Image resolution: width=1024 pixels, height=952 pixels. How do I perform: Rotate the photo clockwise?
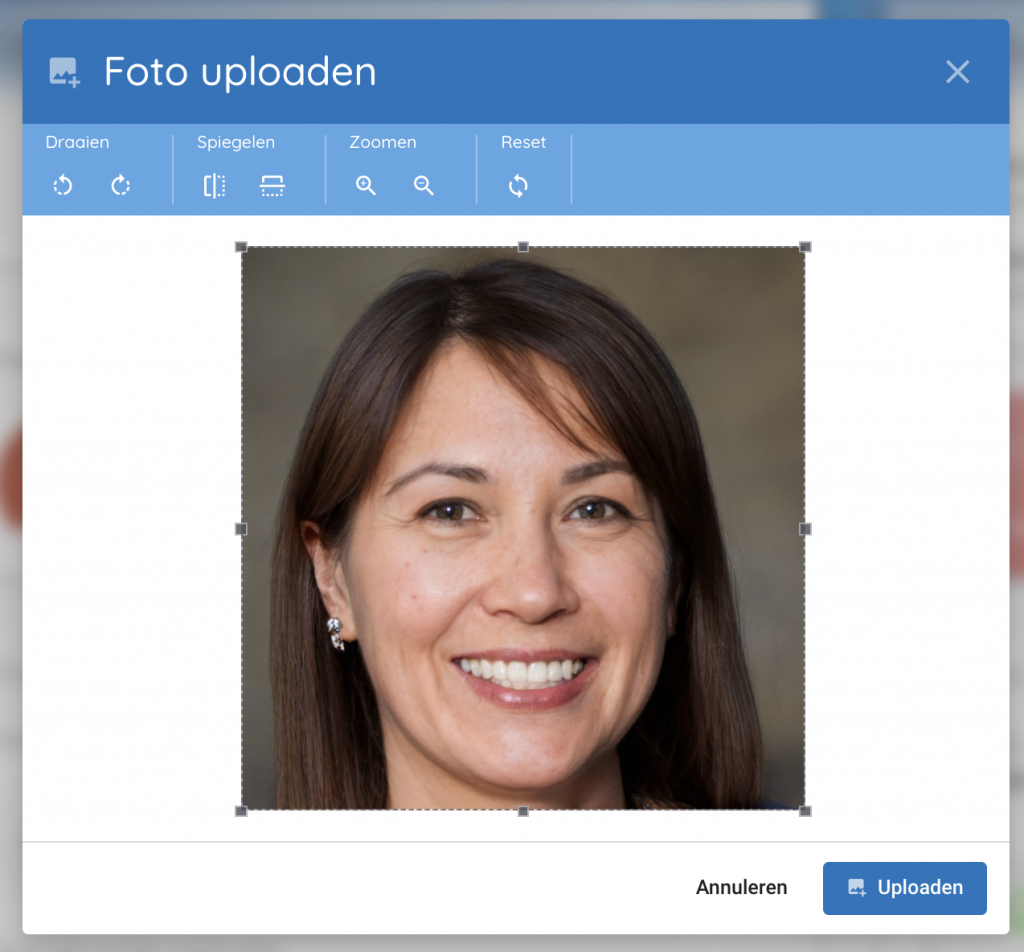[121, 185]
